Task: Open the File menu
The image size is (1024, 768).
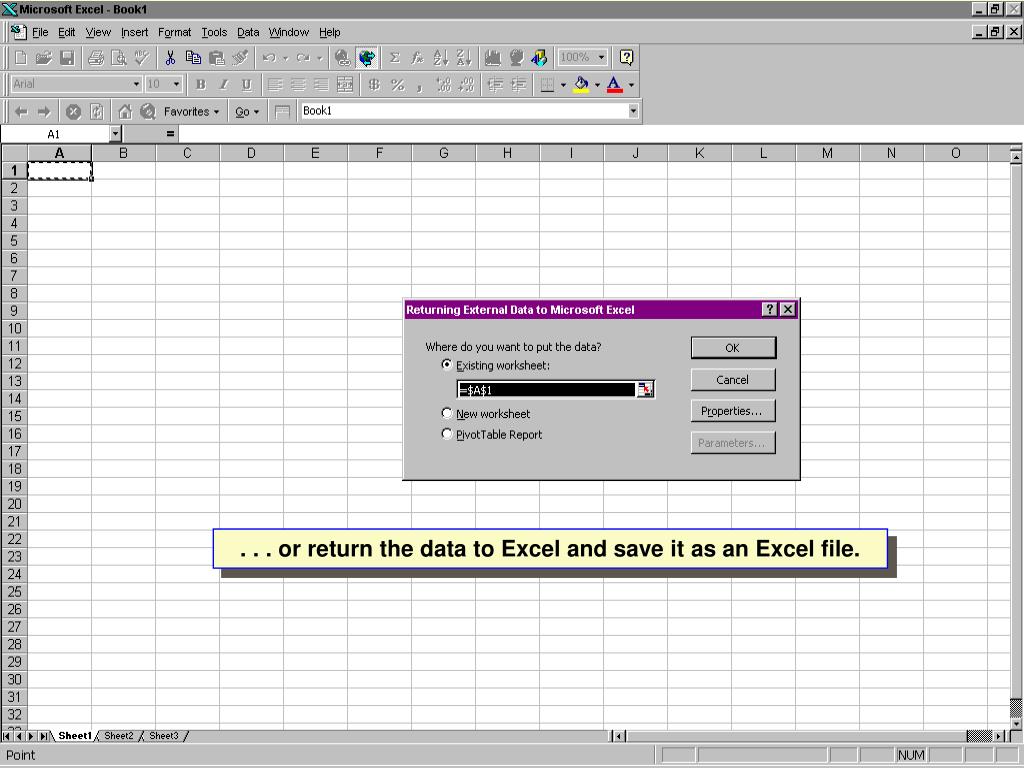Action: [x=40, y=32]
